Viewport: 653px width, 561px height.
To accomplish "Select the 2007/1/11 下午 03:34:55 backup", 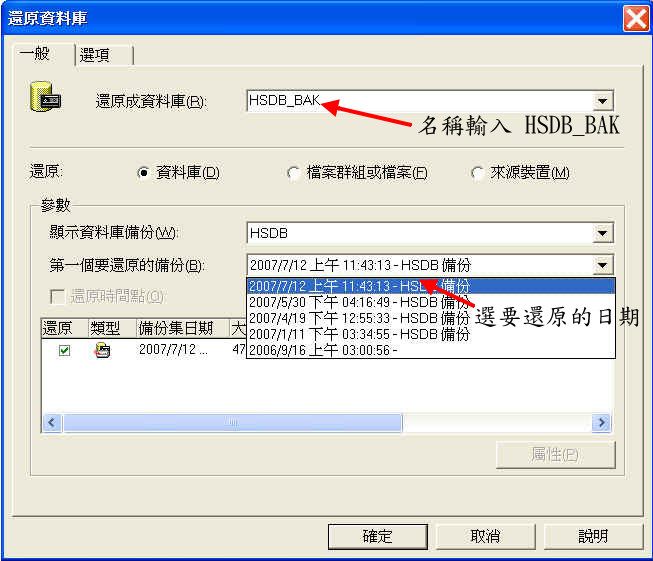I will (x=431, y=334).
